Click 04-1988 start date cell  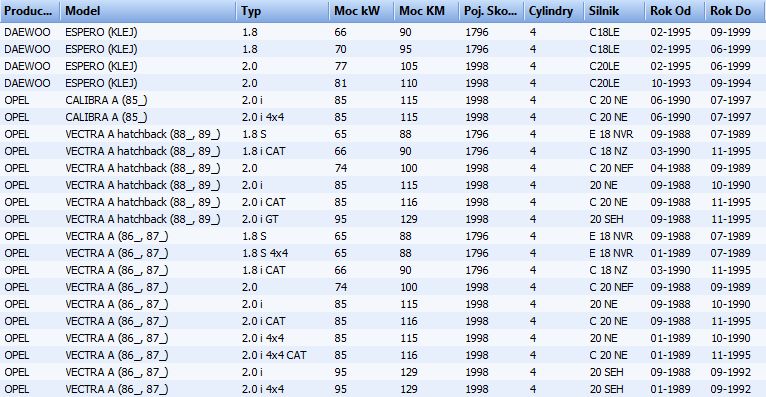click(670, 168)
